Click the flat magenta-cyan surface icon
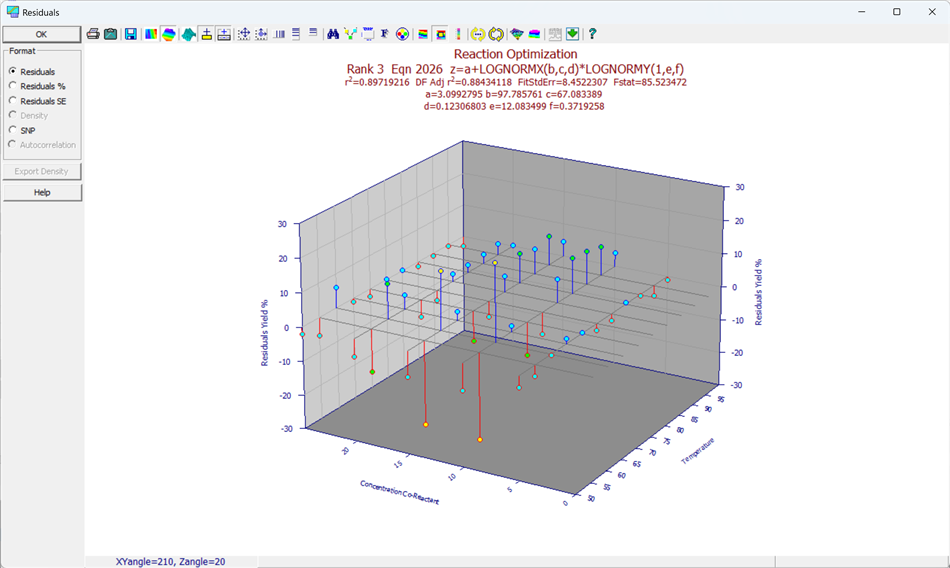 click(x=534, y=34)
